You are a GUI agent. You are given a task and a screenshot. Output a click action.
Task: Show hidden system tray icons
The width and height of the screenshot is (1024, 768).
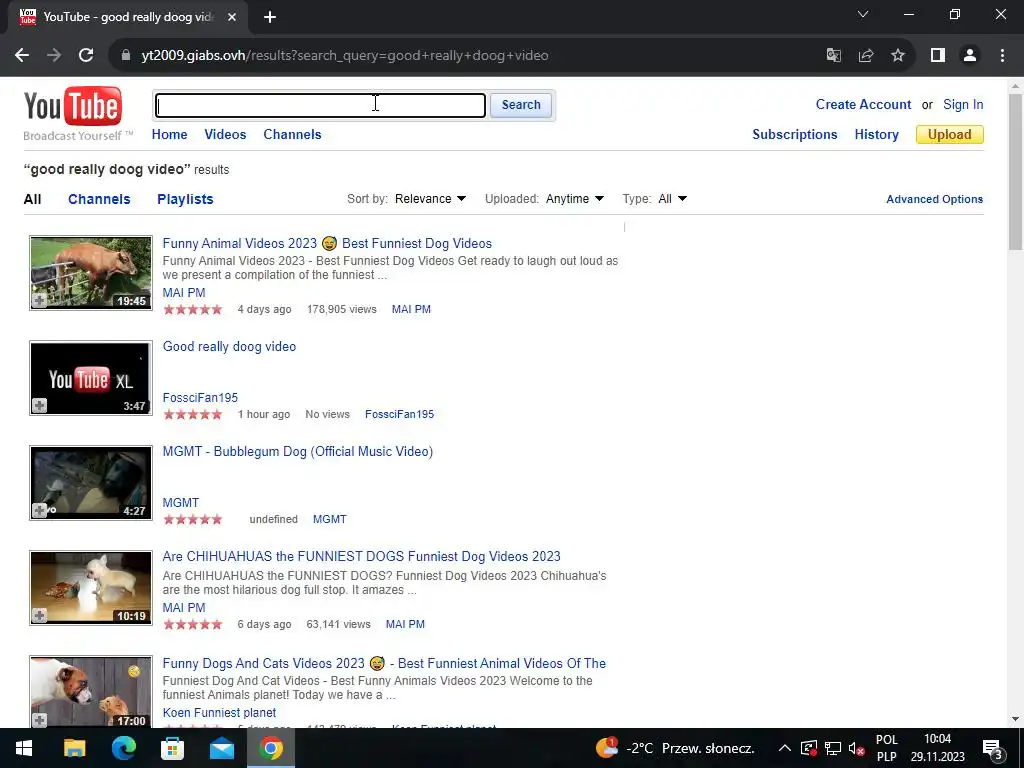pyautogui.click(x=785, y=748)
